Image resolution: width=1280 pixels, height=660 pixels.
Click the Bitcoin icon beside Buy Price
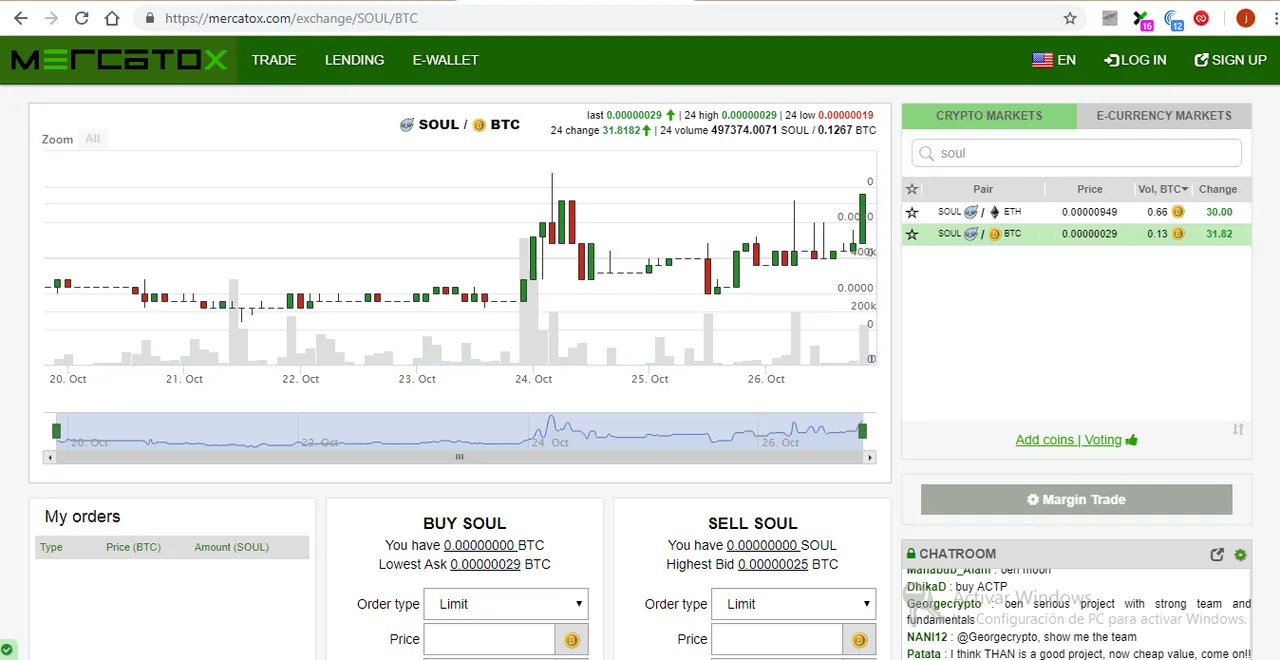coord(572,640)
